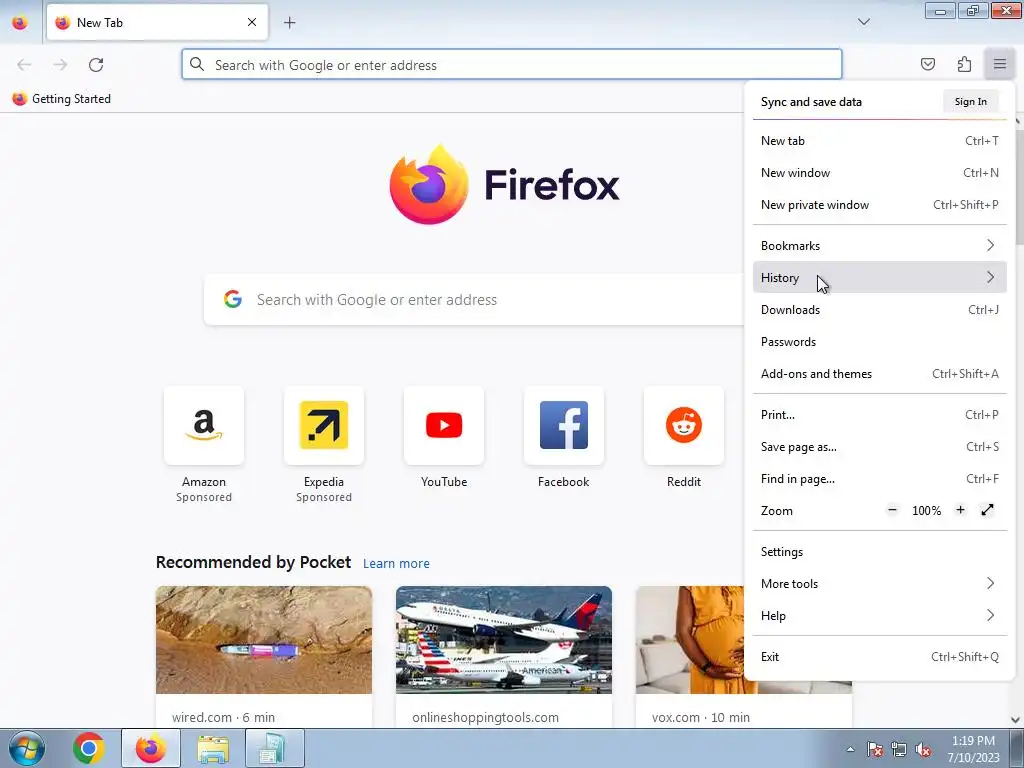Click the Firefox View icon beside tabs
The width and height of the screenshot is (1024, 768).
click(20, 23)
